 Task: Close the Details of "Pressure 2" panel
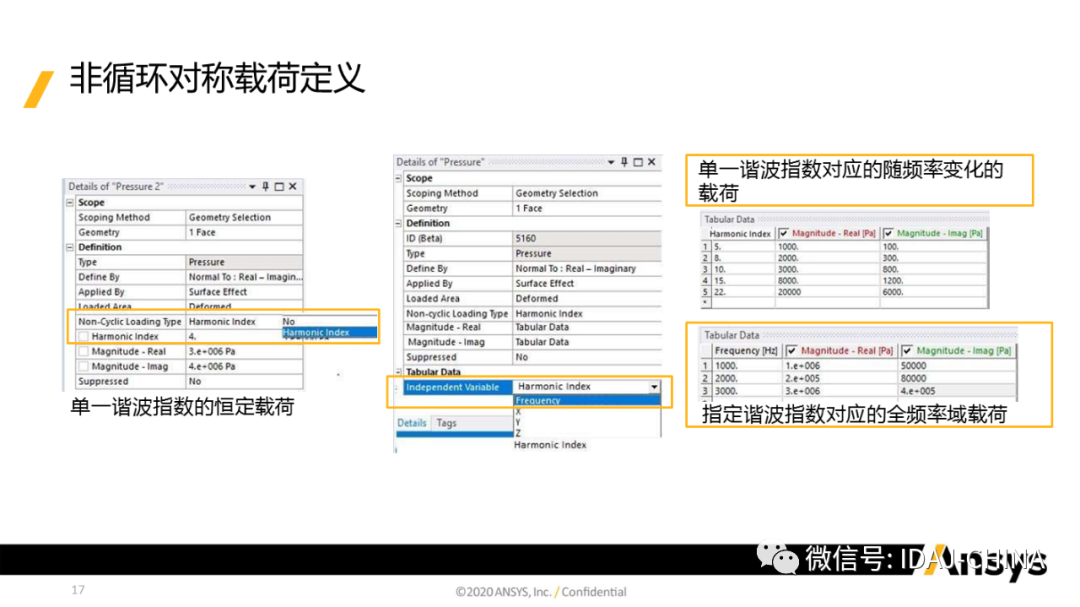292,187
